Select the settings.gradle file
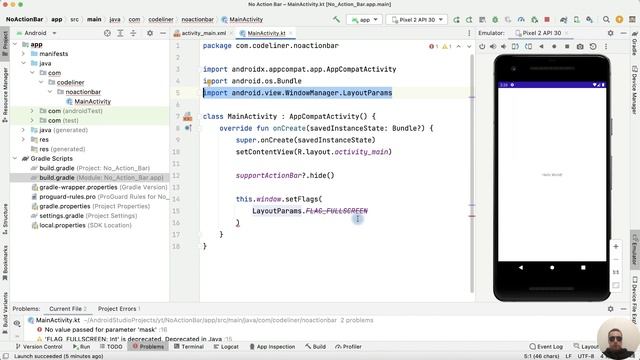 point(84,216)
